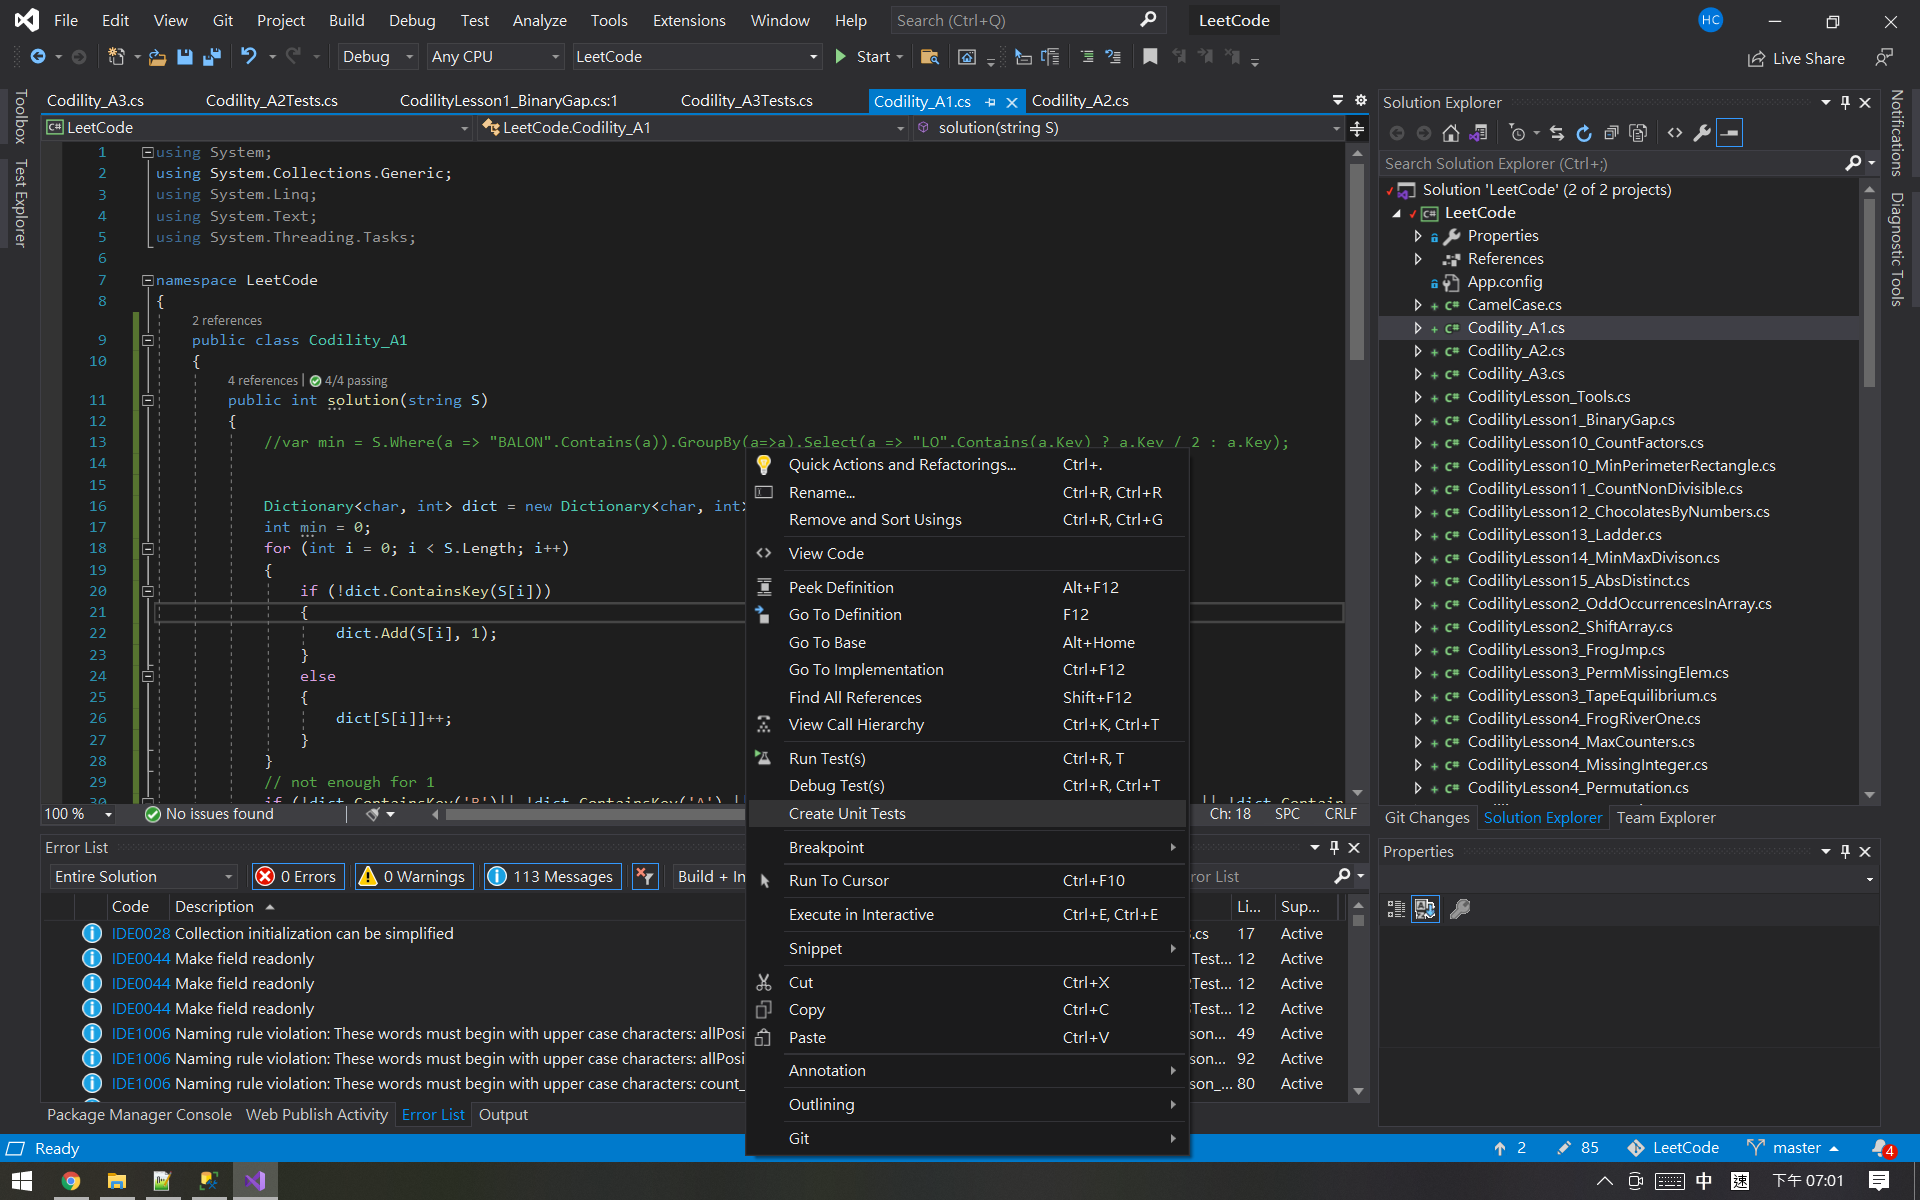
Task: Open Notifications bell in the status bar
Action: tap(1882, 1148)
